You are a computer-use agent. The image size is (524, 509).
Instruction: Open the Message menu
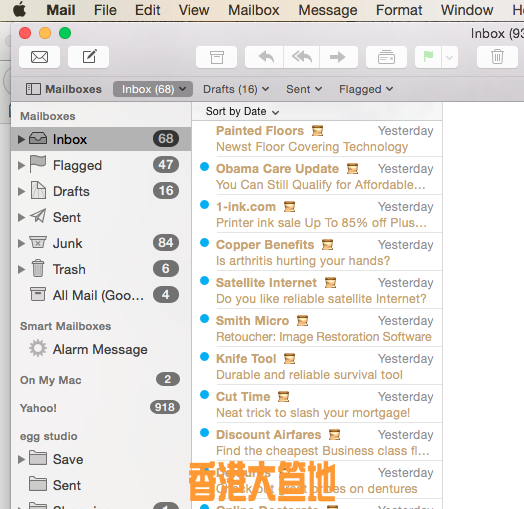[328, 10]
